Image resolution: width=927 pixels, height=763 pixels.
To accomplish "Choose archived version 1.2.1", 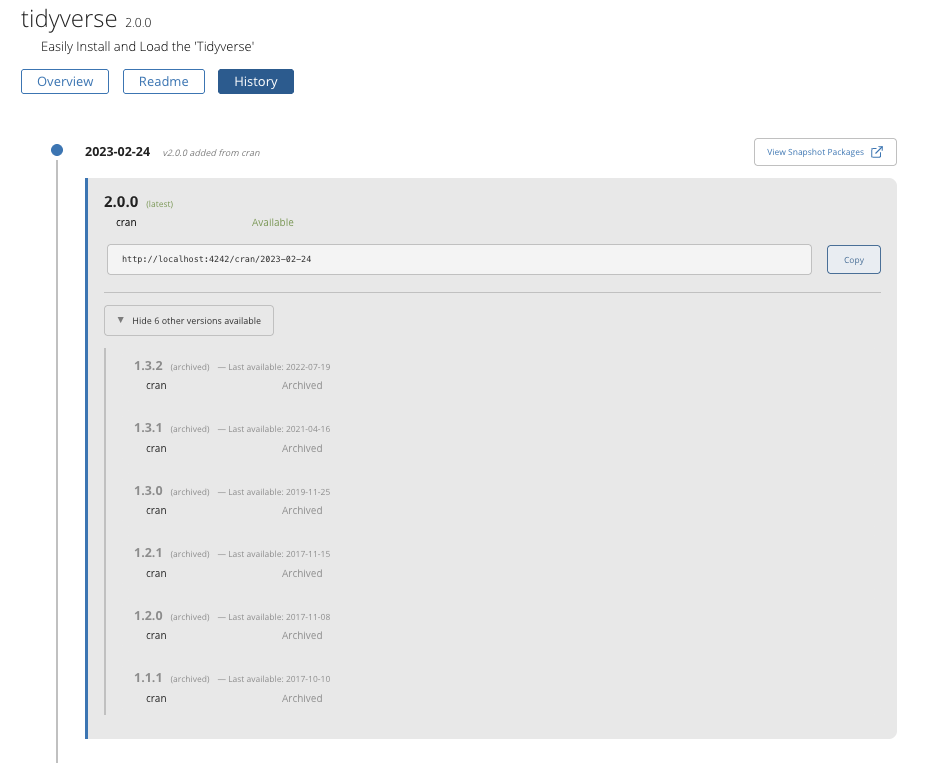I will (x=148, y=553).
